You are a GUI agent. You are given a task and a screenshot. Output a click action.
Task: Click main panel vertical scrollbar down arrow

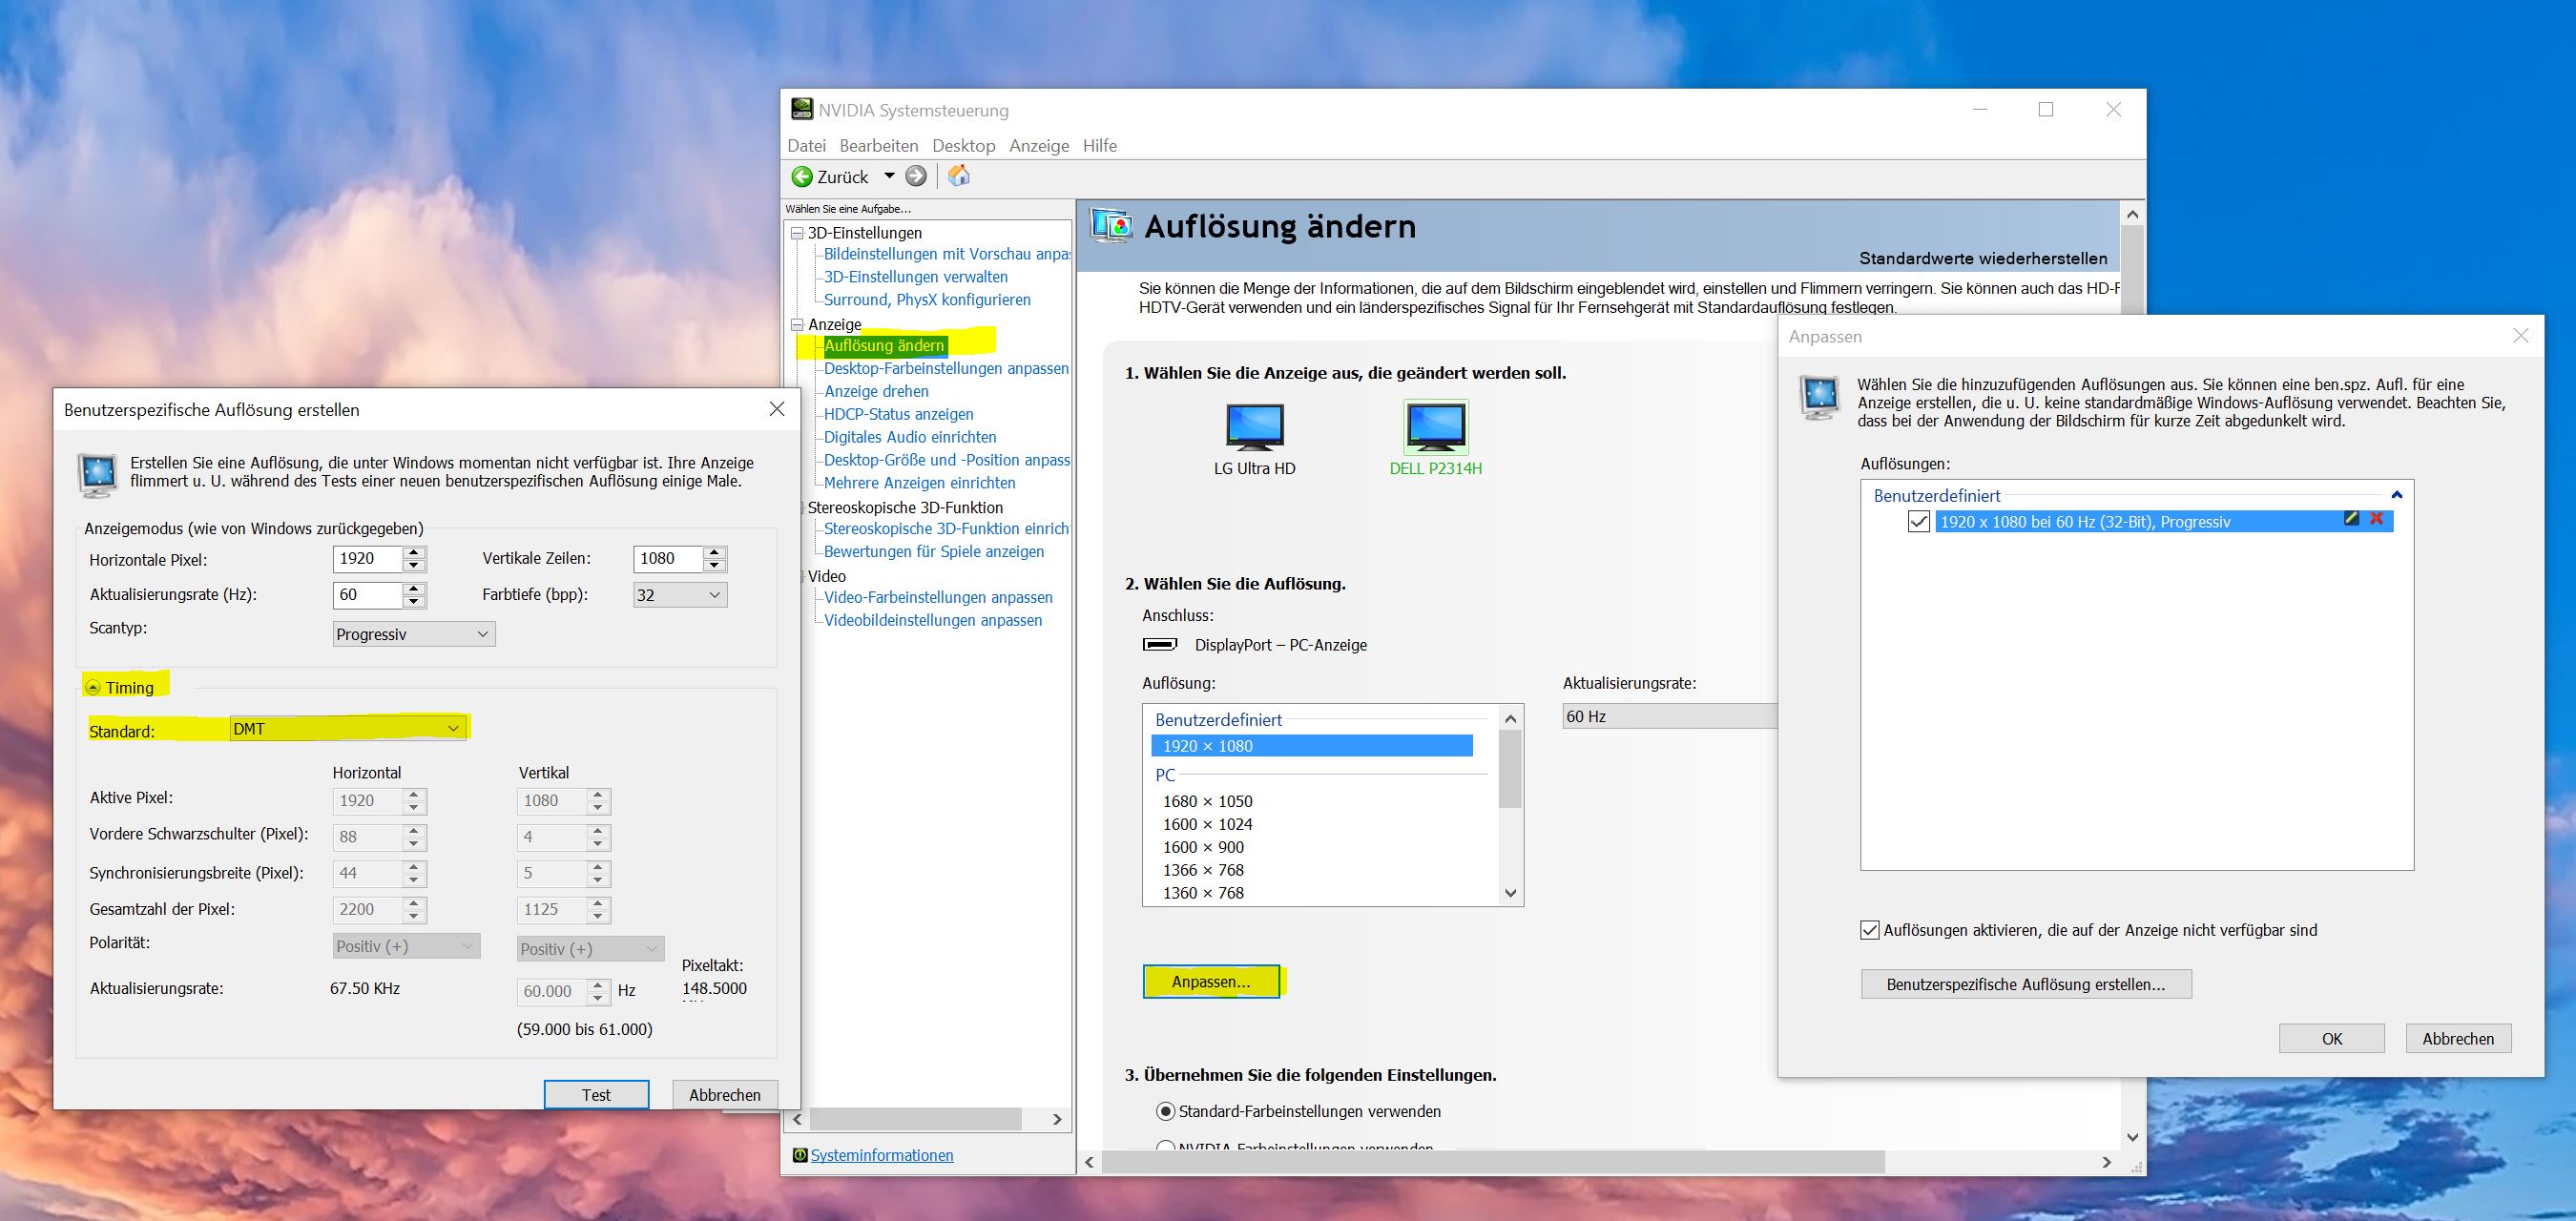(2132, 1137)
